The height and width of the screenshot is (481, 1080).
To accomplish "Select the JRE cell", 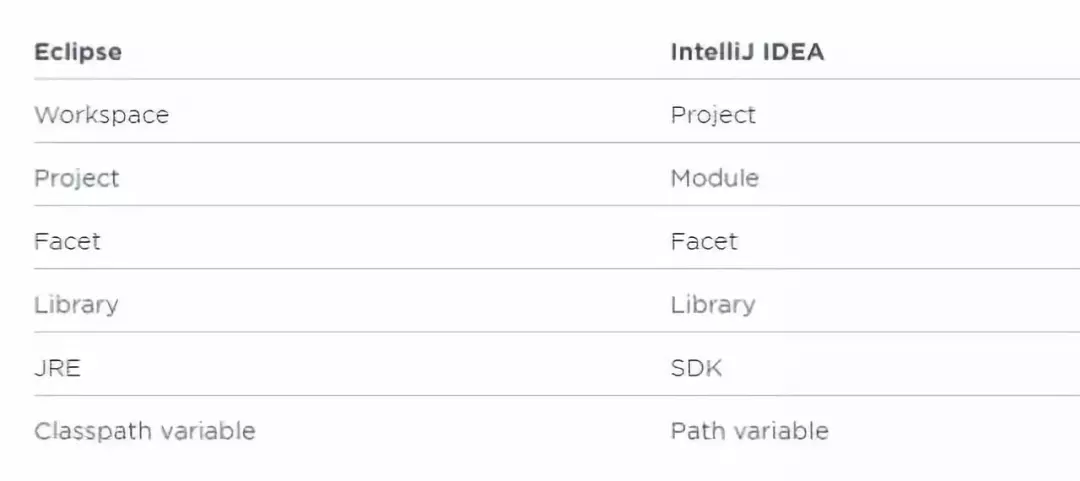I will pyautogui.click(x=57, y=367).
